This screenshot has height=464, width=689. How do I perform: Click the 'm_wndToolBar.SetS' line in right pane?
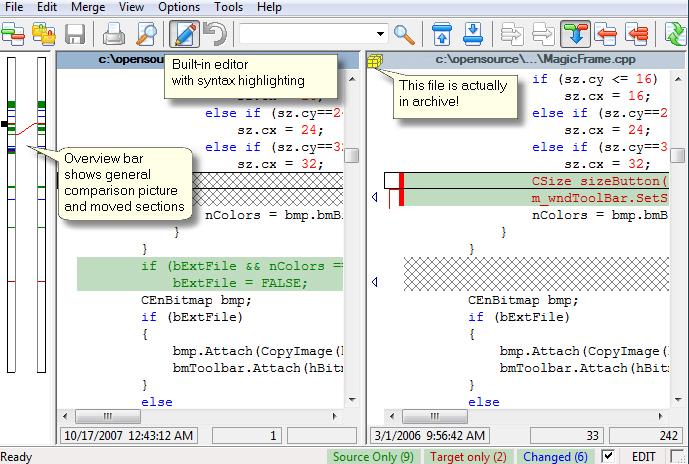(536, 198)
